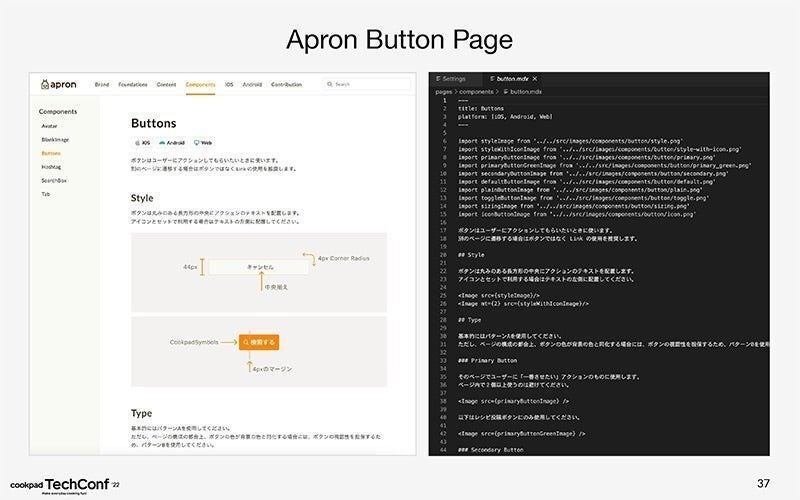This screenshot has width=800, height=500.
Task: Click the Type section heading
Action: point(141,413)
